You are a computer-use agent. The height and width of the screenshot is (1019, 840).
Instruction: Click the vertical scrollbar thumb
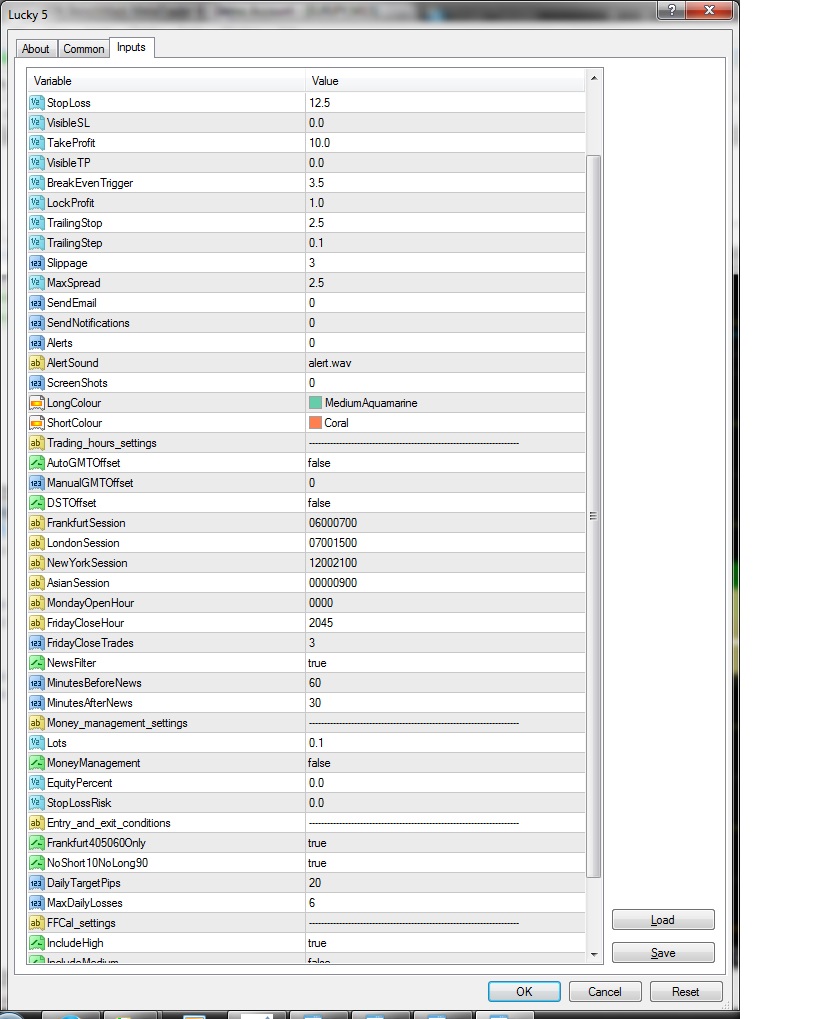tap(593, 517)
